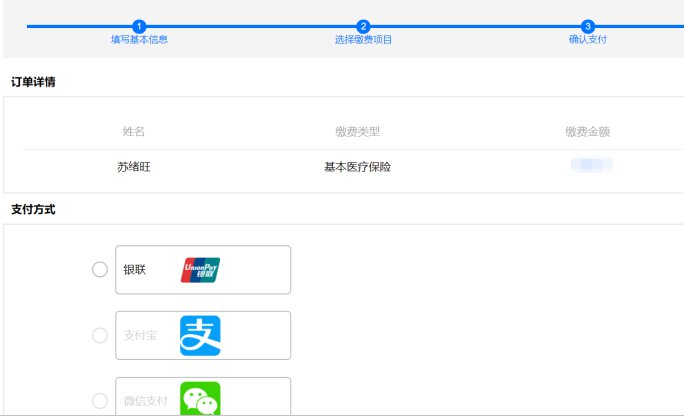
Task: Click the 基本医疗保险 payment type cell
Action: point(357,167)
